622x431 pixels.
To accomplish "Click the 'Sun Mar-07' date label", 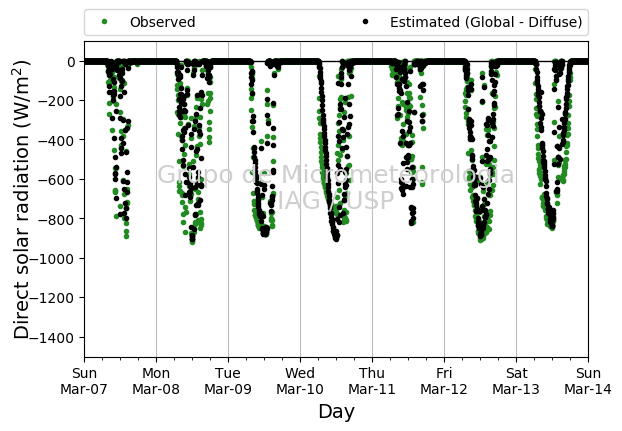I will 84,381.
